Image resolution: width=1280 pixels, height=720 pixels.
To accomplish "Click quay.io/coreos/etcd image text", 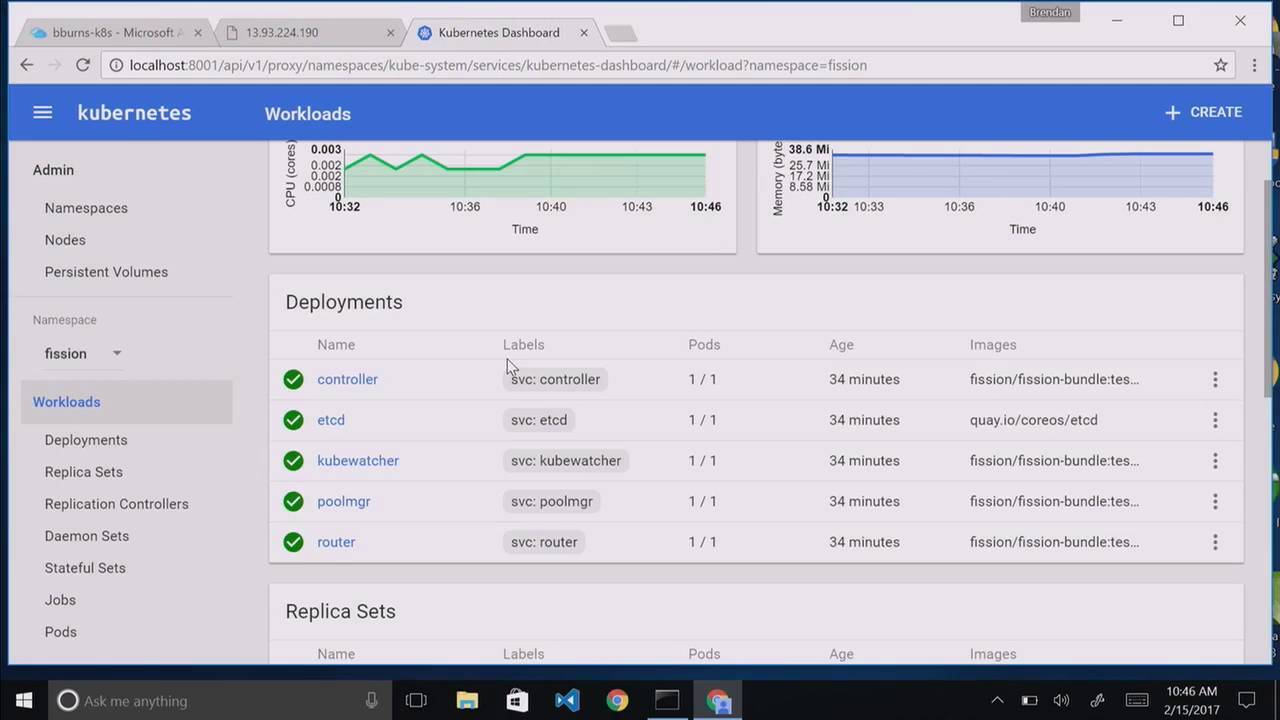I will coord(1033,420).
